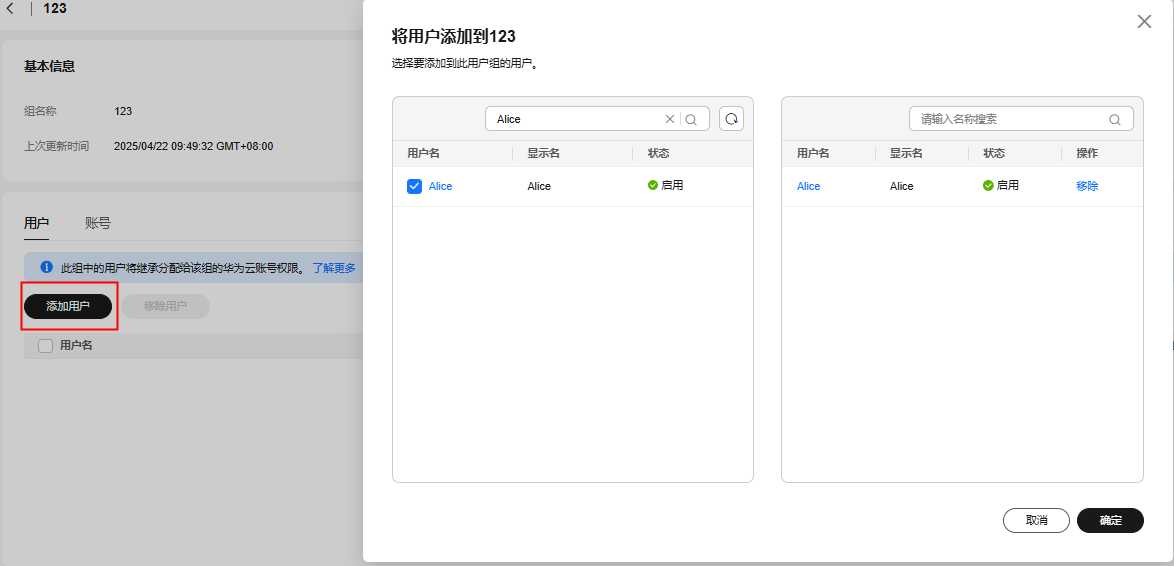Screen dimensions: 1174x566
Task: Click the info icon in blue notice
Action: [x=46, y=267]
